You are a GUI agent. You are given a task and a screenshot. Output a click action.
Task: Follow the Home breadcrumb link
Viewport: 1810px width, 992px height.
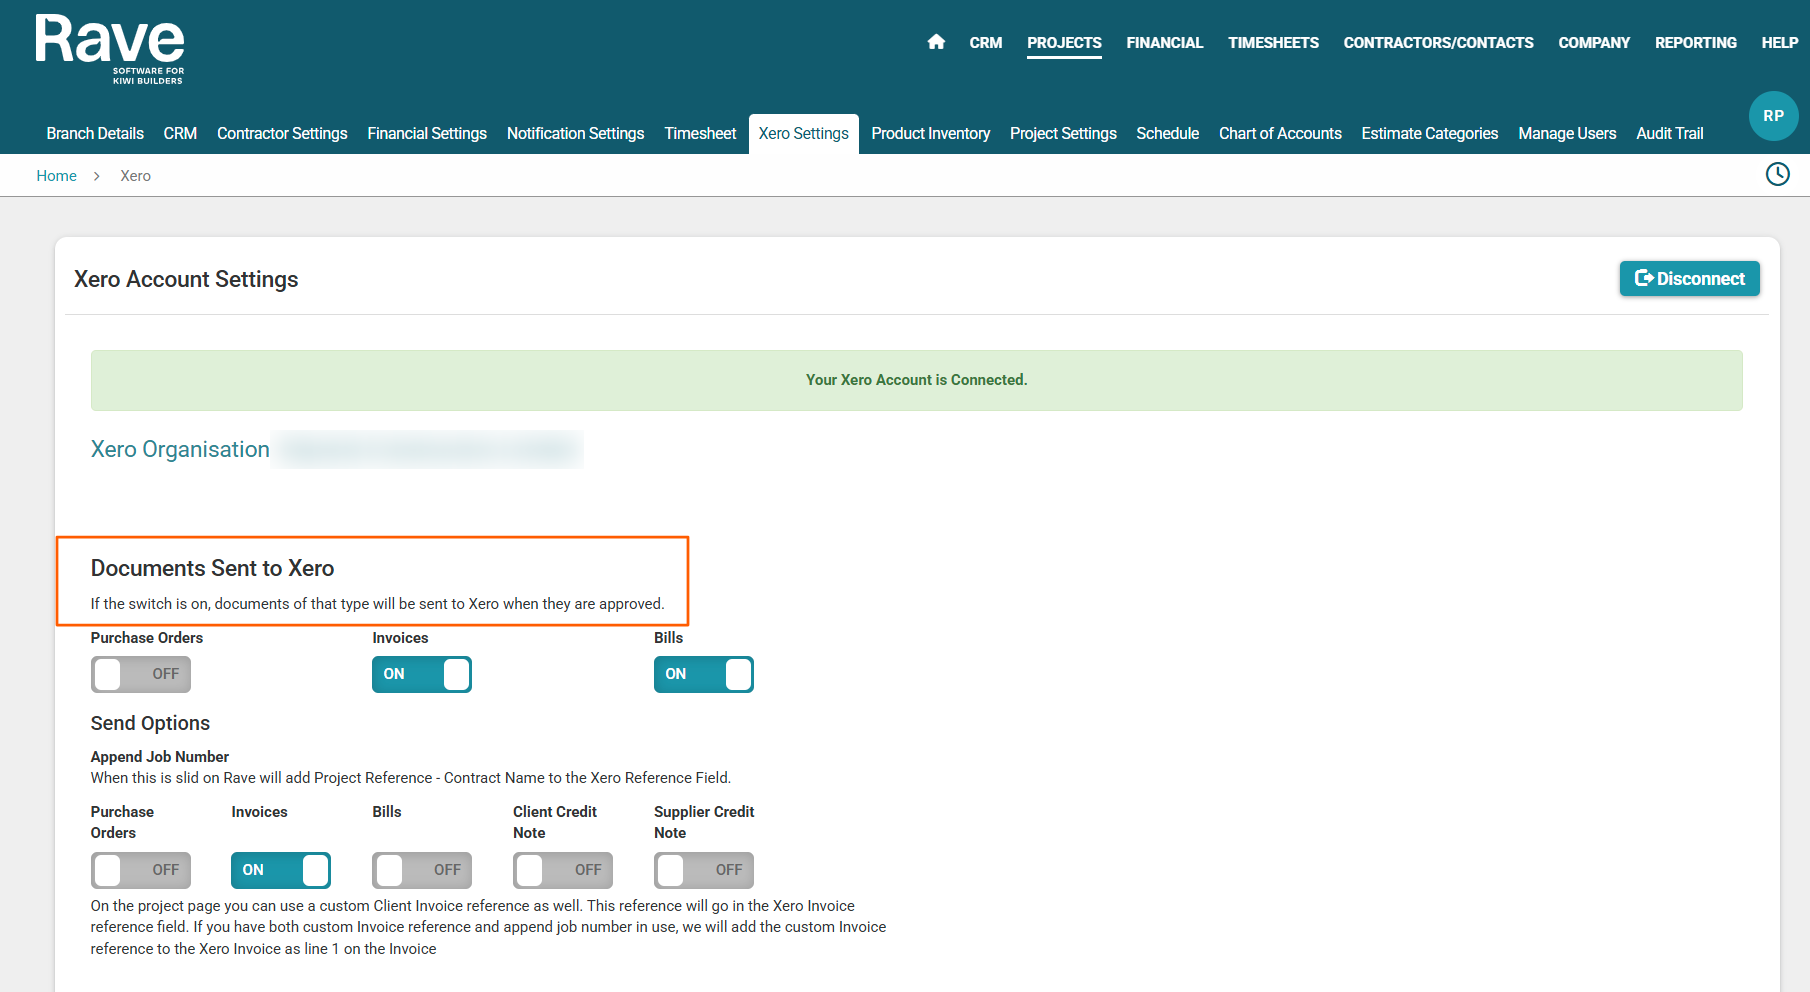pos(56,176)
